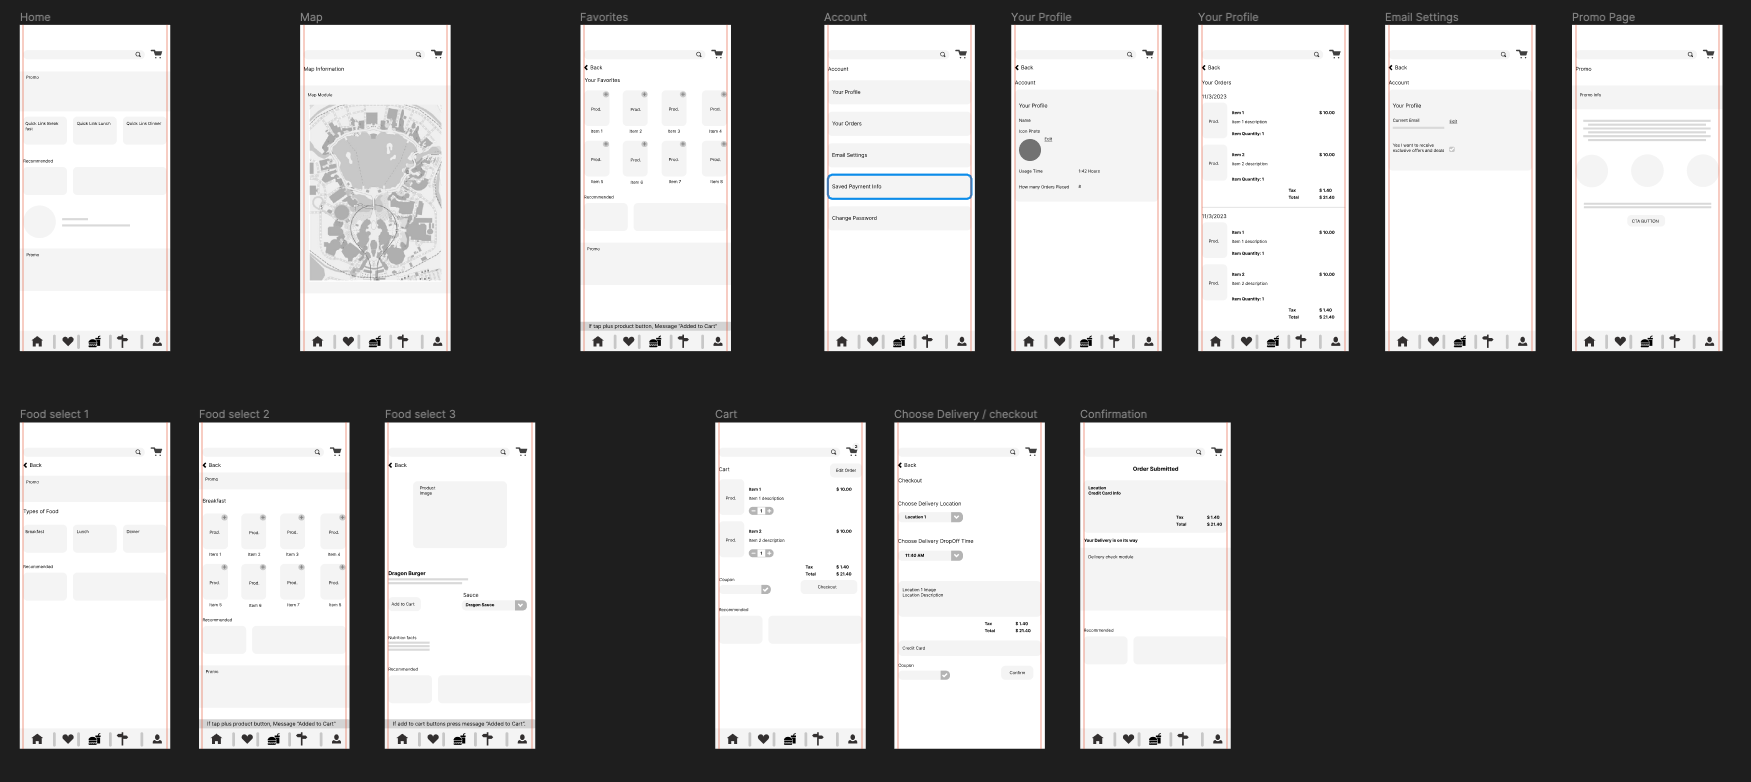Viewport: 1751px width, 782px height.
Task: Open Change Password in Account menu
Action: [x=898, y=218]
